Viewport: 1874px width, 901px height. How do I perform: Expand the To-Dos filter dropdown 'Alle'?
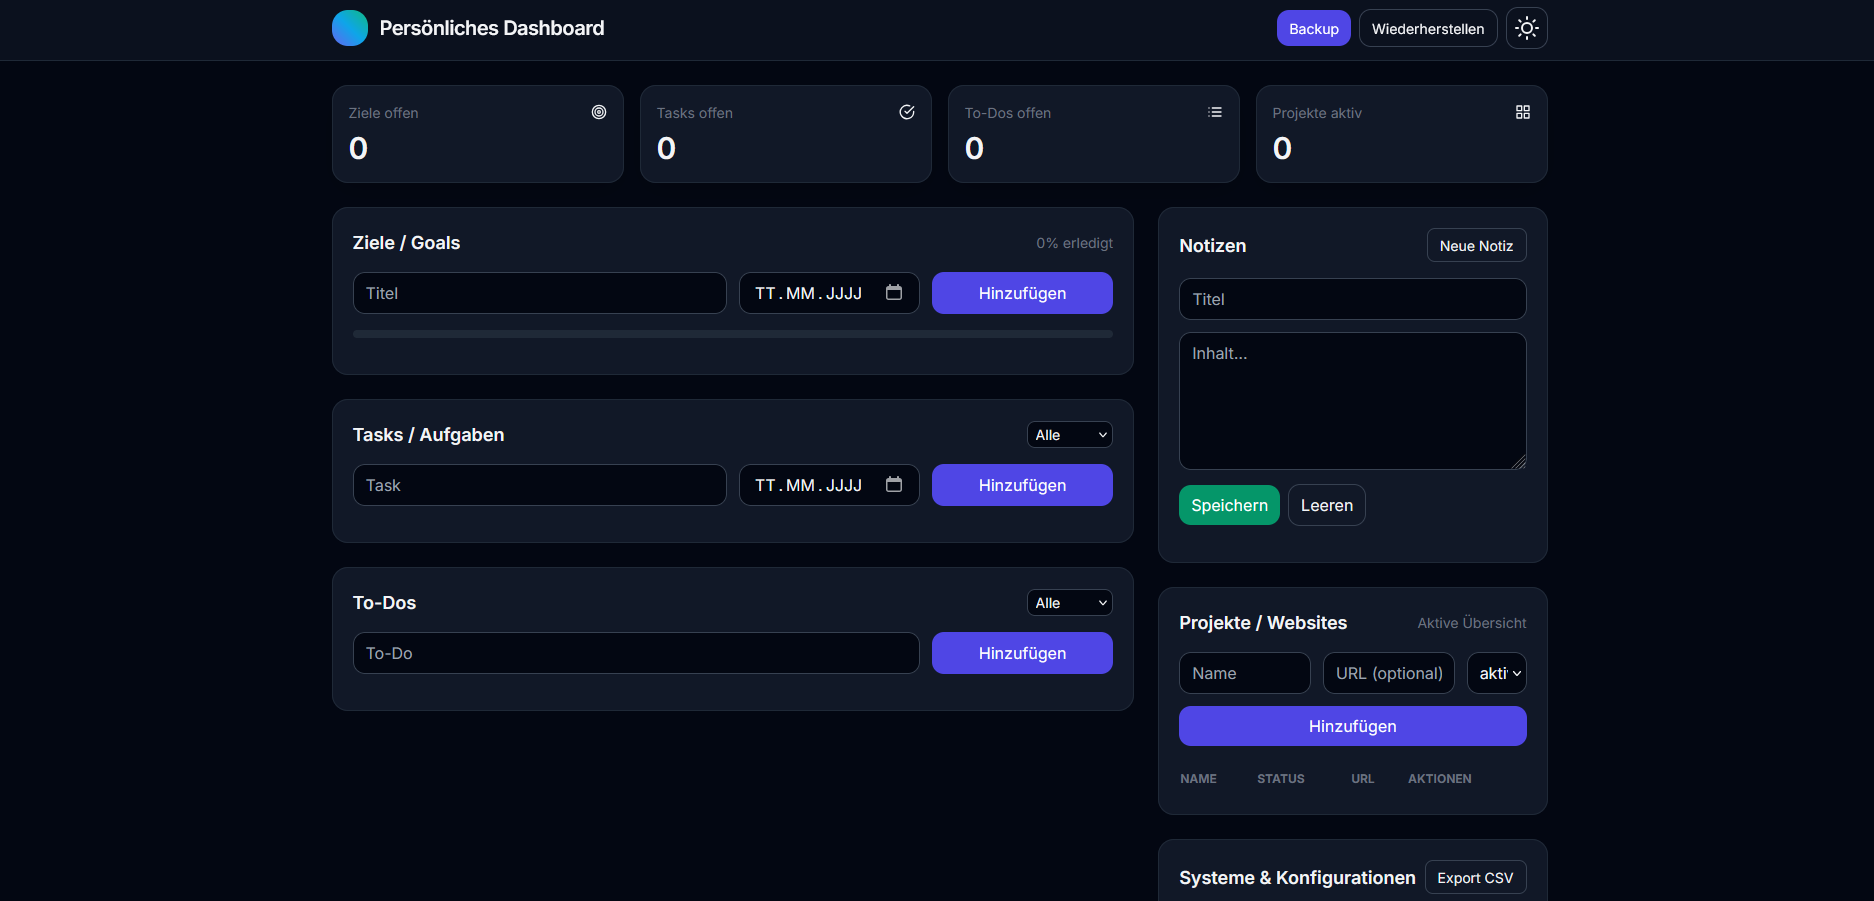[x=1069, y=603]
